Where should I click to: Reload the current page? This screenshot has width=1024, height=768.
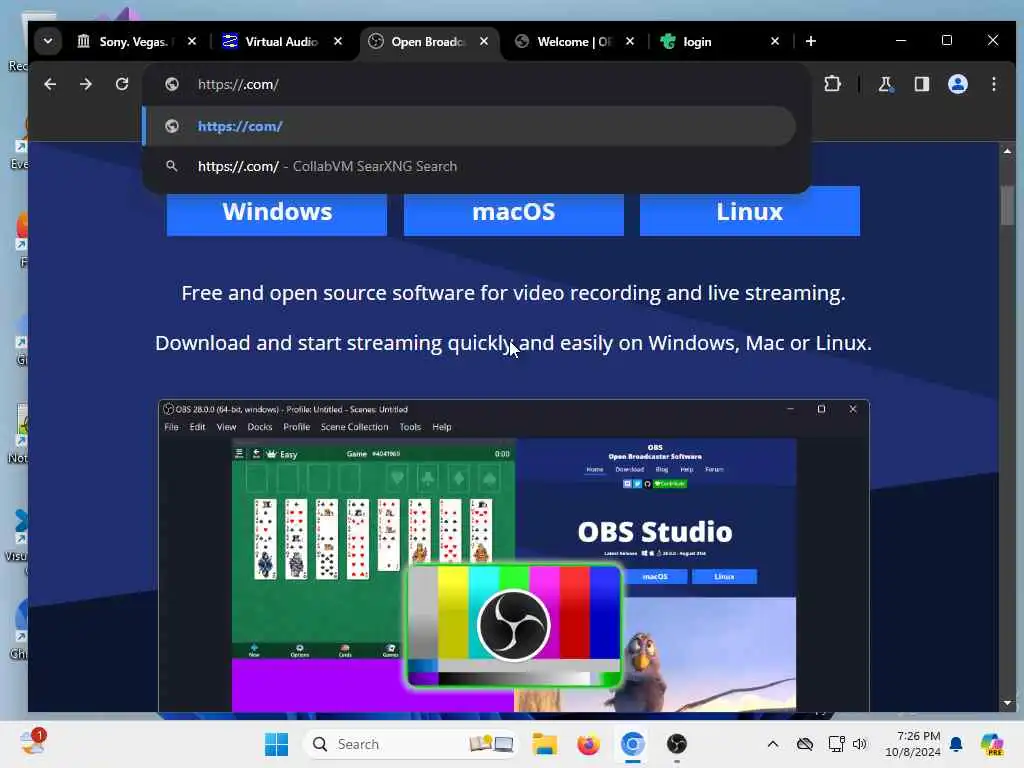(x=121, y=84)
